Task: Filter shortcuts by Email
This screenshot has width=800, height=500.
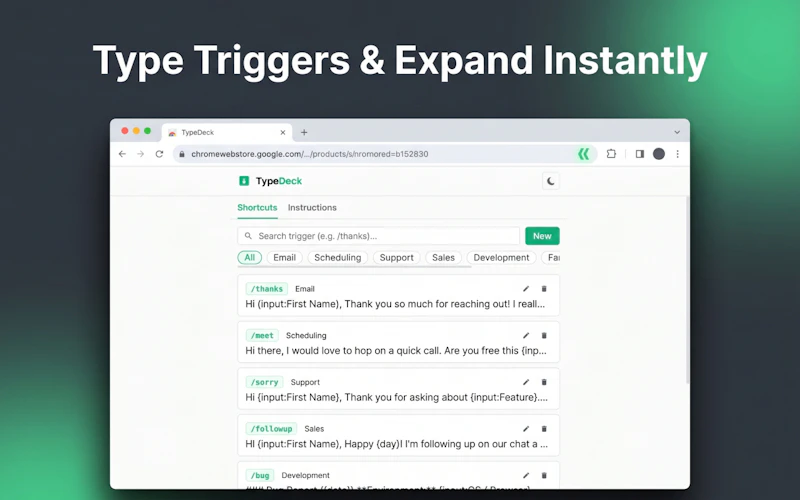Action: pos(284,258)
